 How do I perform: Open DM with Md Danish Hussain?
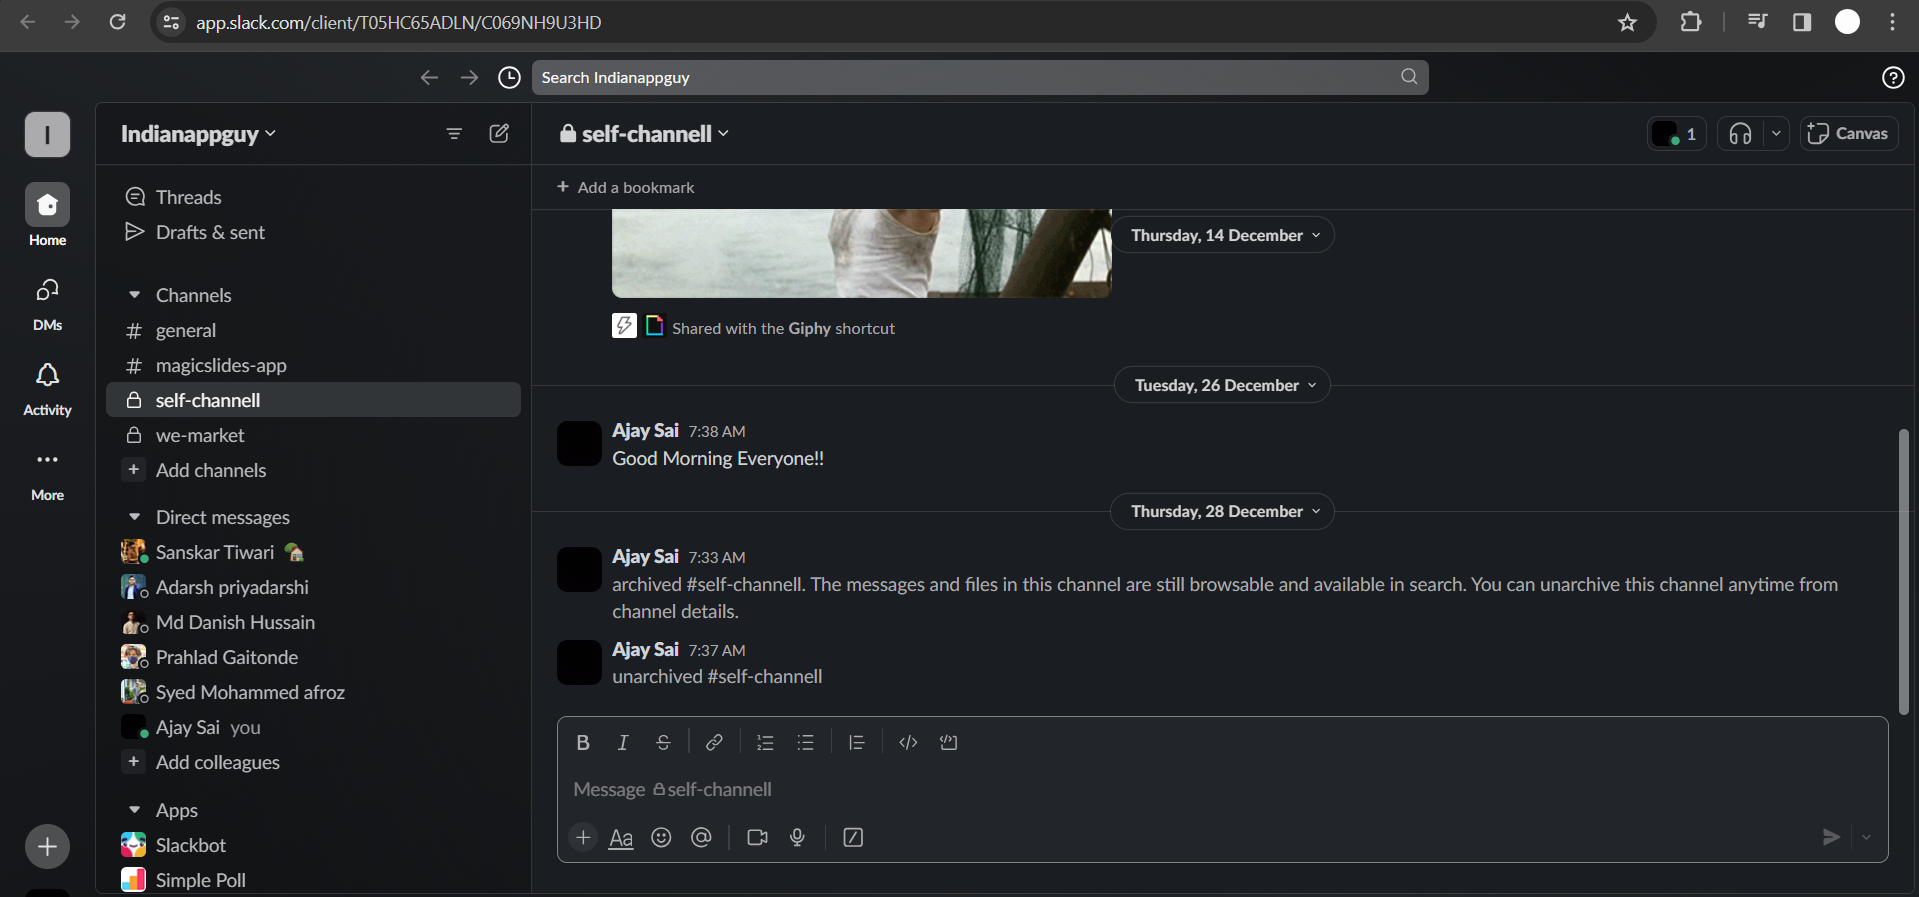(x=313, y=622)
